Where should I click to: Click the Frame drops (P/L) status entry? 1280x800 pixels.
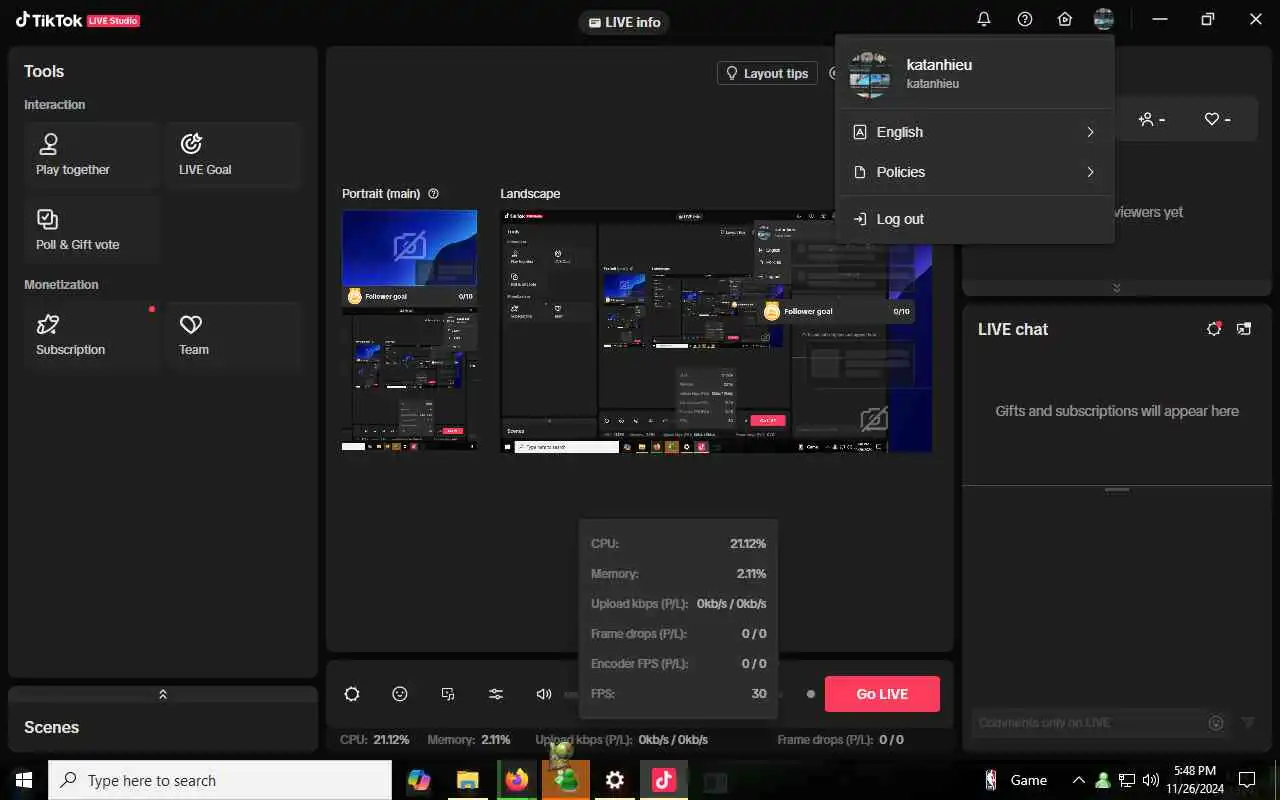pos(841,740)
